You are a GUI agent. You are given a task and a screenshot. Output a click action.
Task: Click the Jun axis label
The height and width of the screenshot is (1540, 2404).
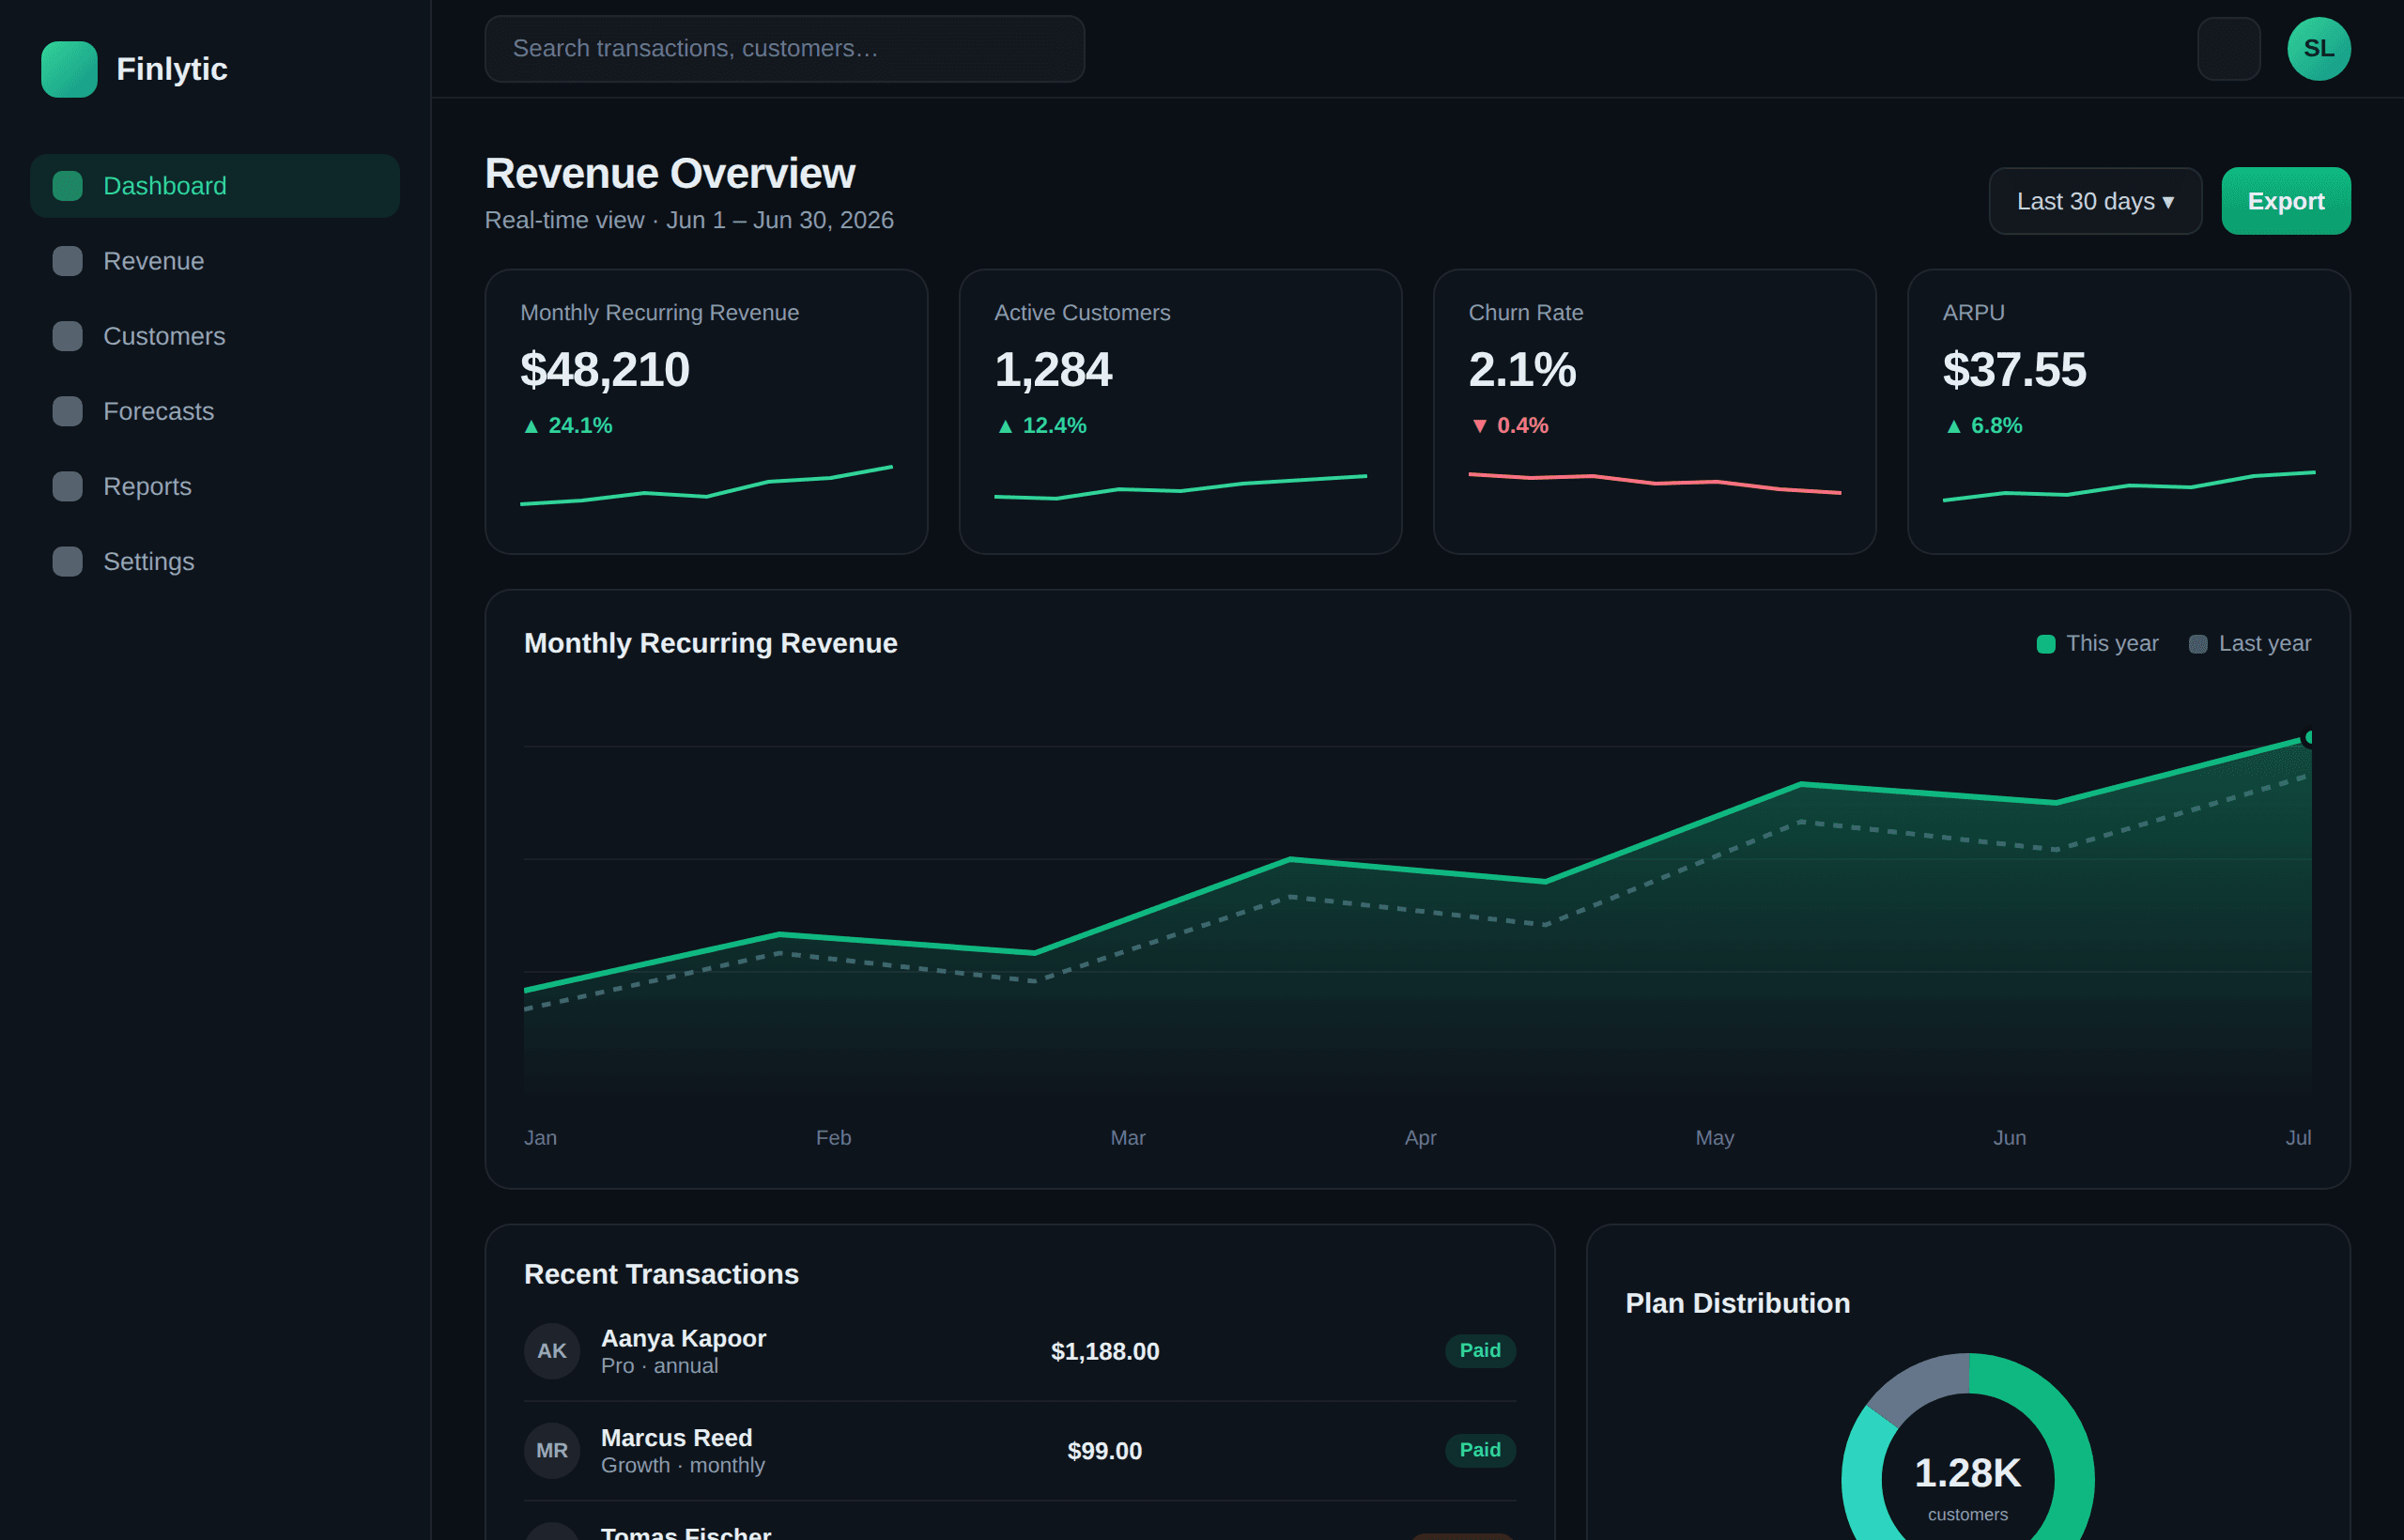coord(2009,1137)
